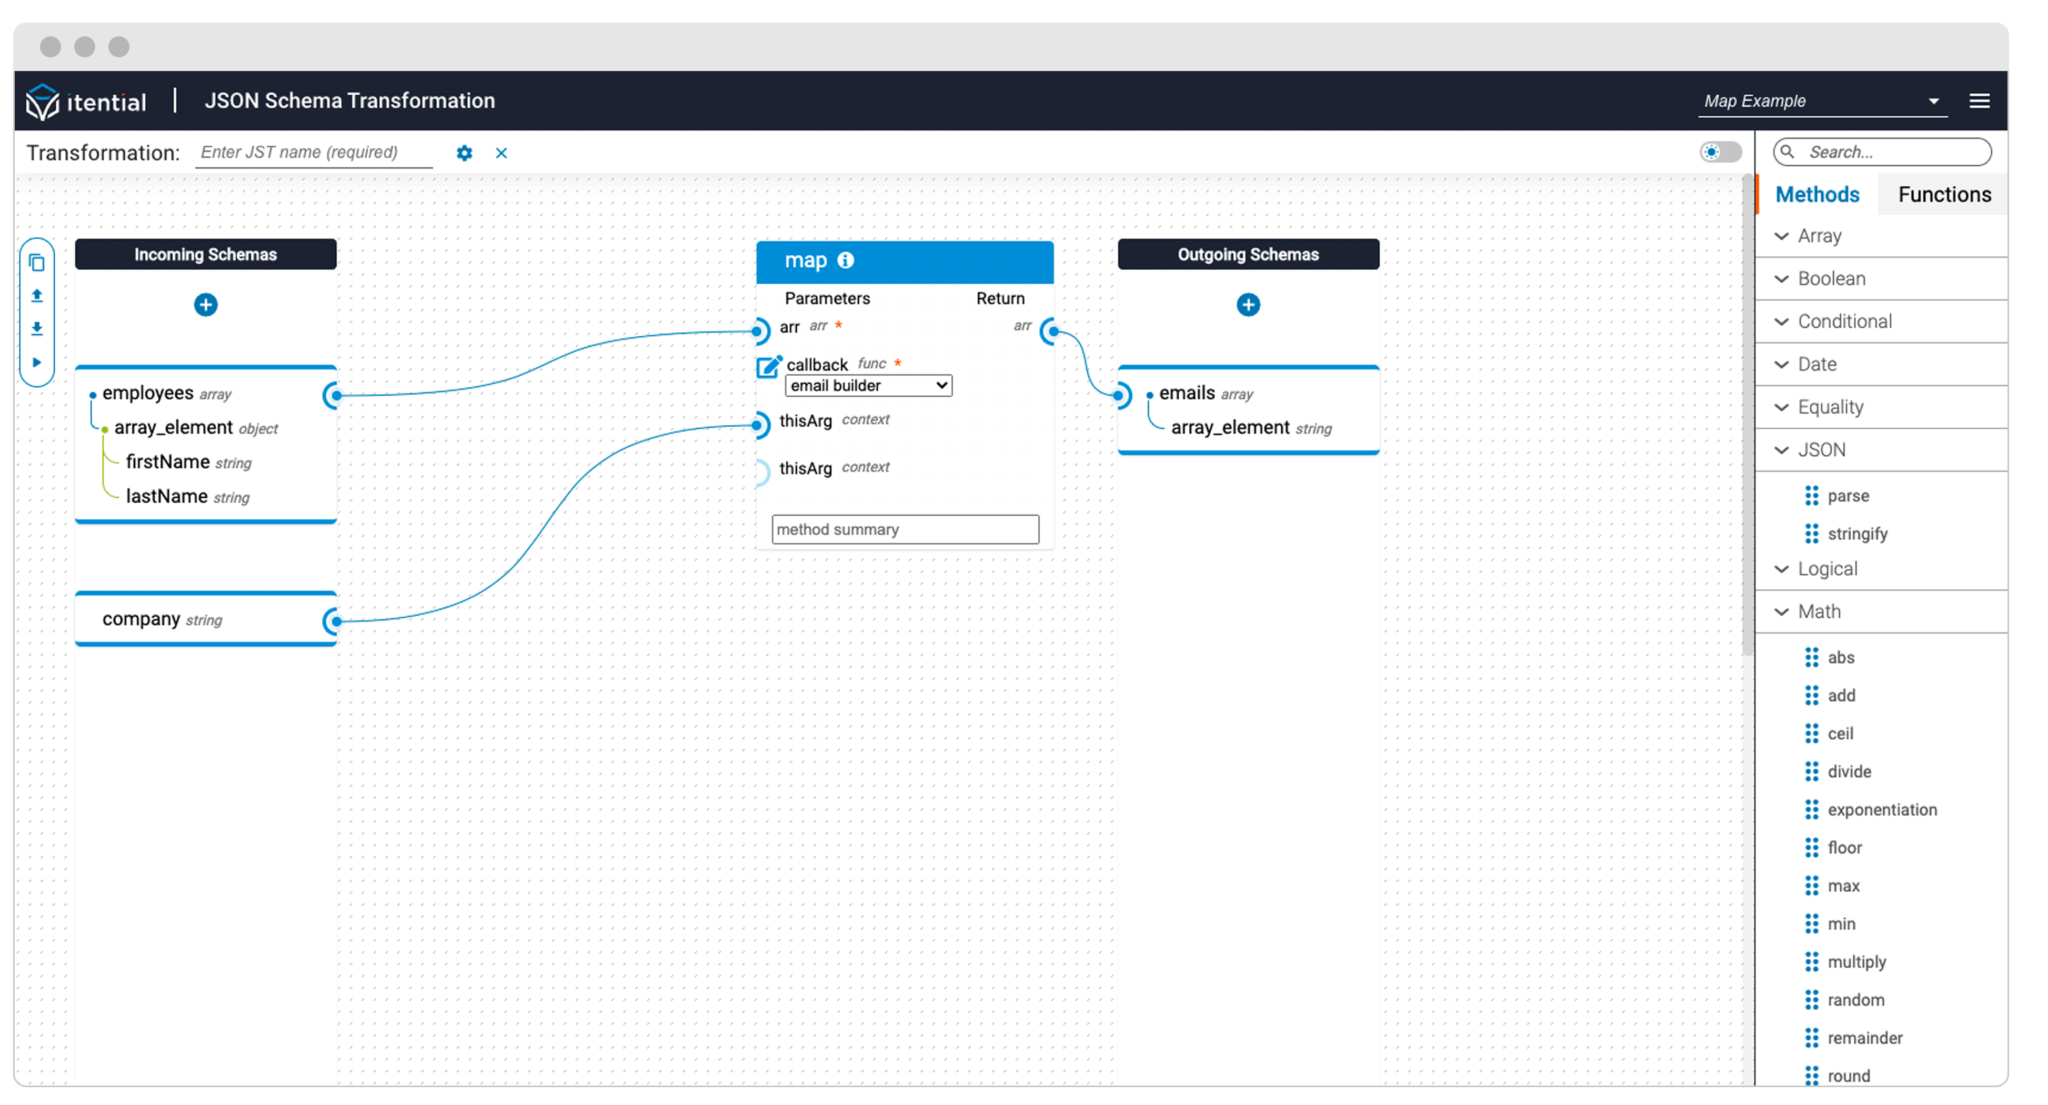The width and height of the screenshot is (2048, 1105).
Task: Select the import schema upload icon
Action: click(x=37, y=295)
